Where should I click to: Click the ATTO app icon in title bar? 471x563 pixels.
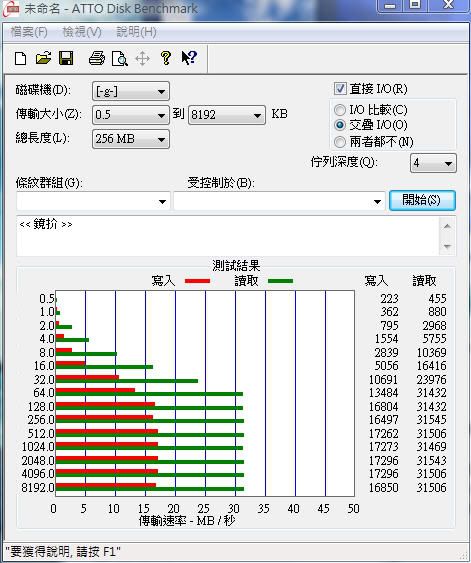[x=11, y=9]
